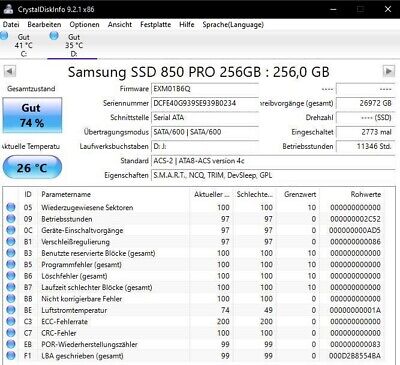Viewport: 400px width, 365px height.
Task: Open the Bearbeiten menu
Action: 44,25
